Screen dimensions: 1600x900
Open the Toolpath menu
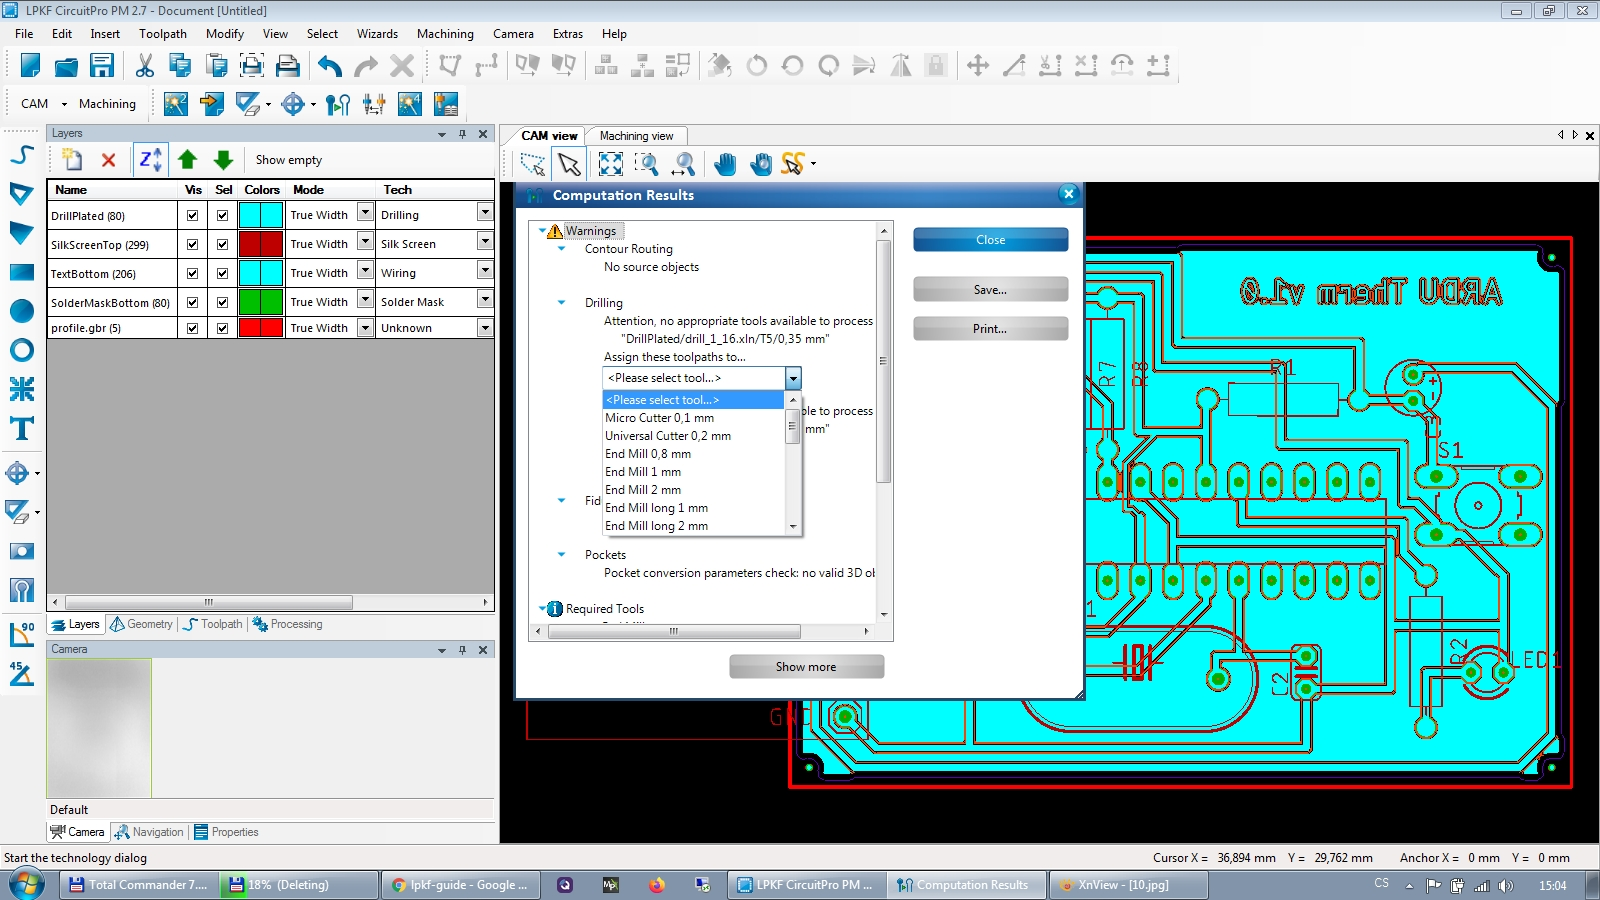click(x=163, y=34)
